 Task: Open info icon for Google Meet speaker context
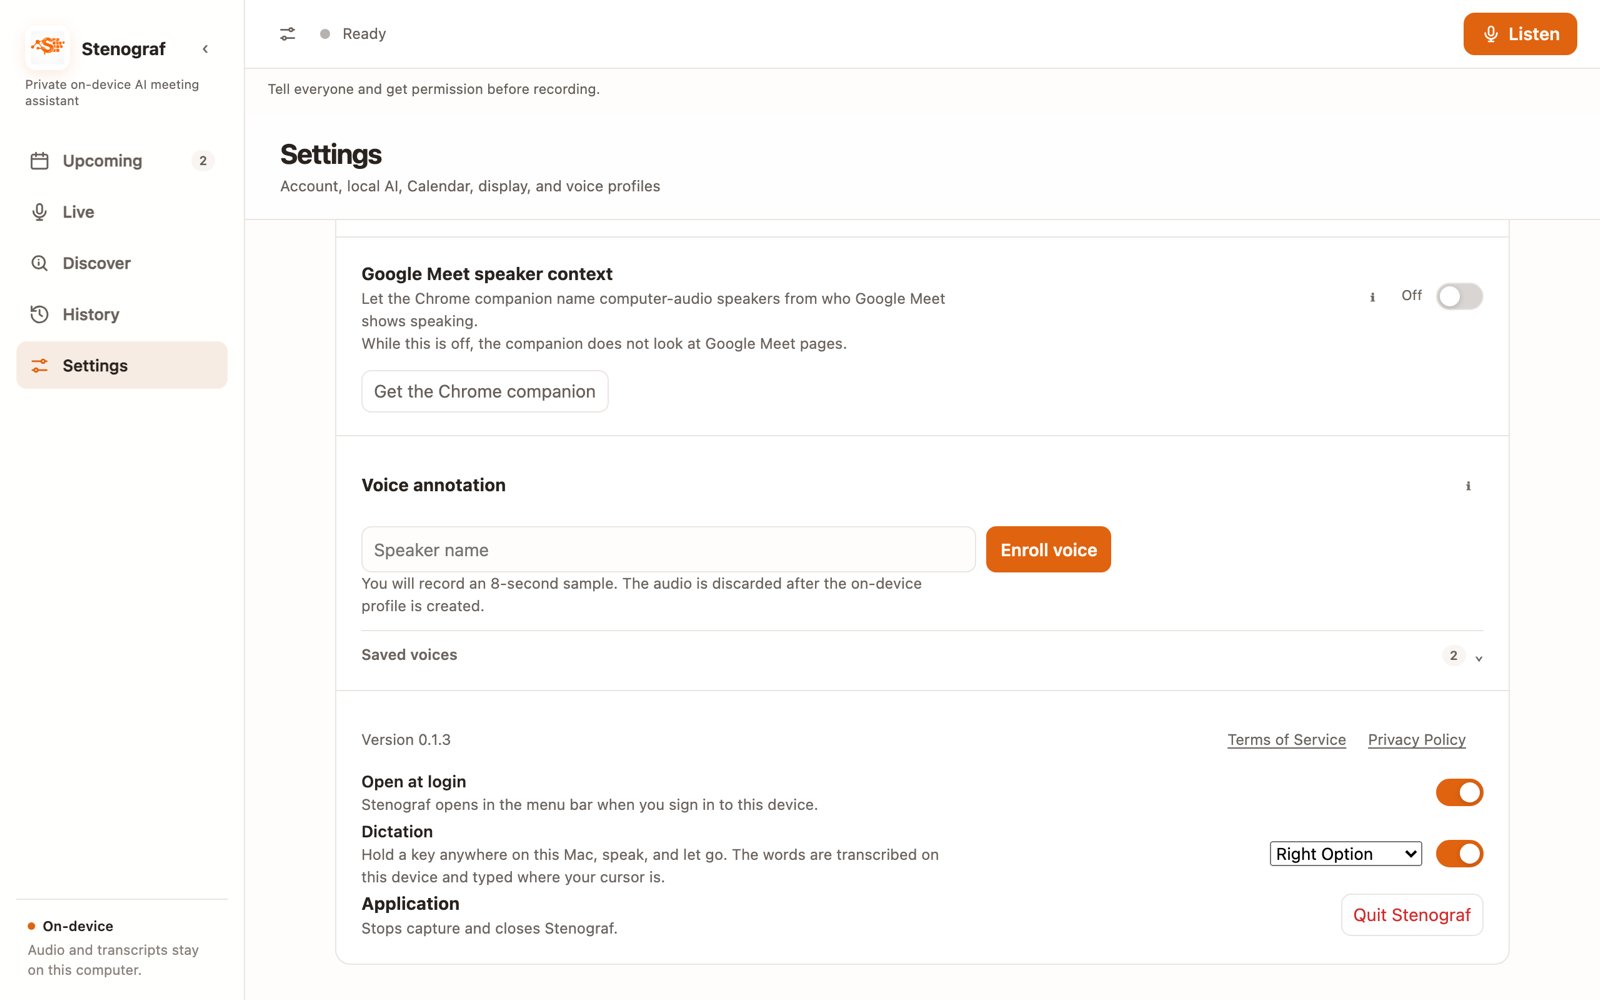[x=1372, y=297]
